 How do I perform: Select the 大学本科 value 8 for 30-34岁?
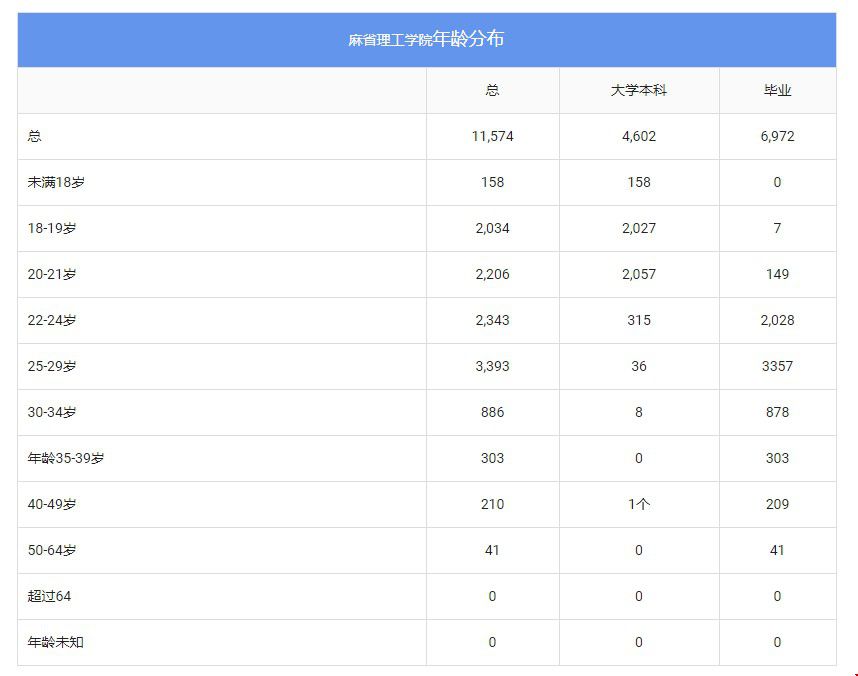pyautogui.click(x=639, y=412)
